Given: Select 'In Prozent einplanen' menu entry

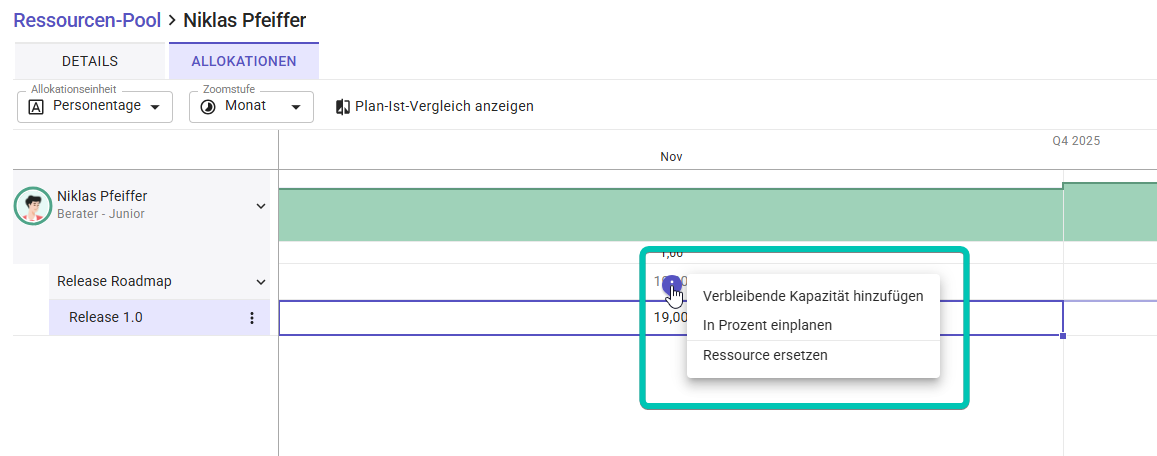Looking at the screenshot, I should click(x=767, y=325).
